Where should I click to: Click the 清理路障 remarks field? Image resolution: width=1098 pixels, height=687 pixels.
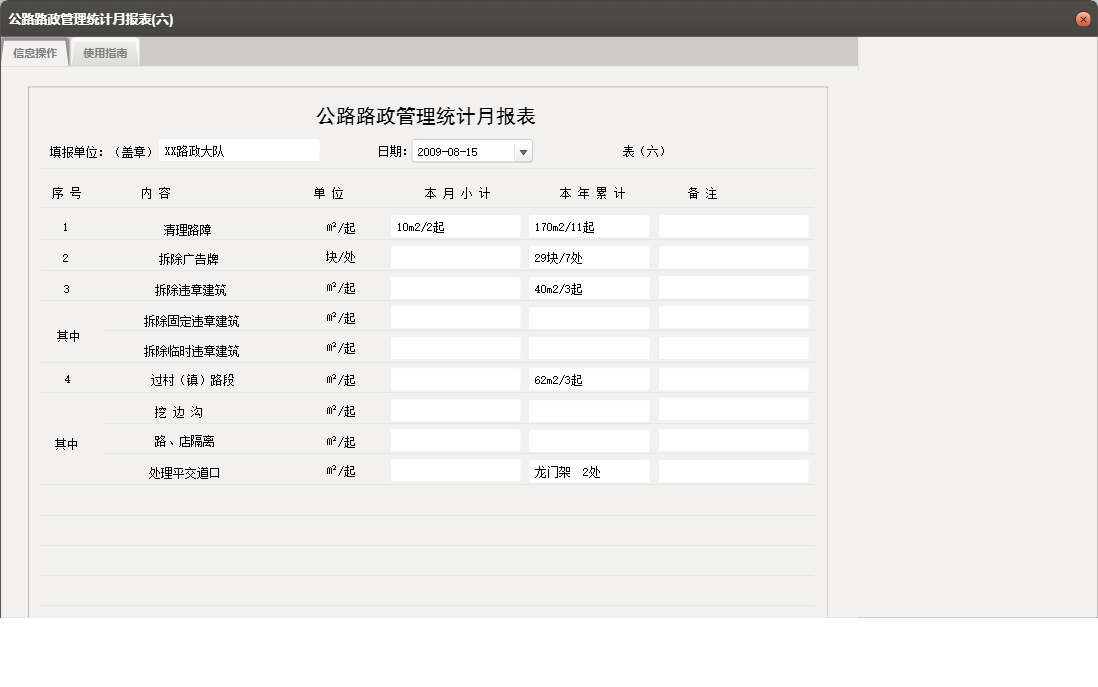[x=733, y=225]
